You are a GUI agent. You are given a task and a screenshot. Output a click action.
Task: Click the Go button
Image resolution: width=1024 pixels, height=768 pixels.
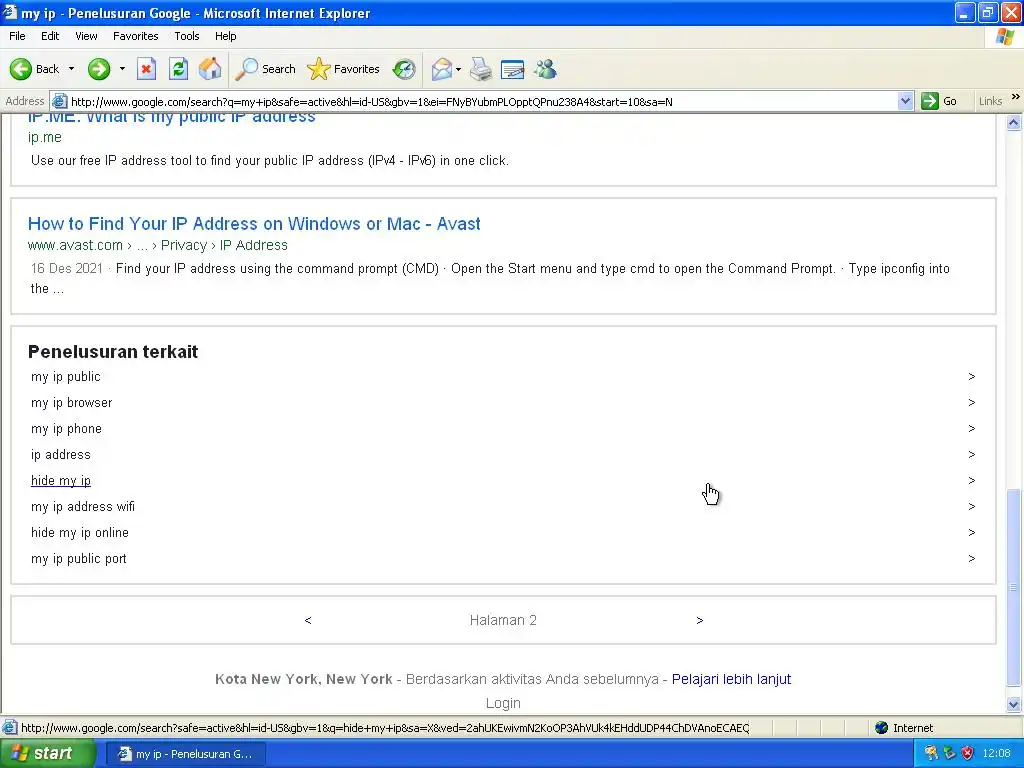point(939,101)
